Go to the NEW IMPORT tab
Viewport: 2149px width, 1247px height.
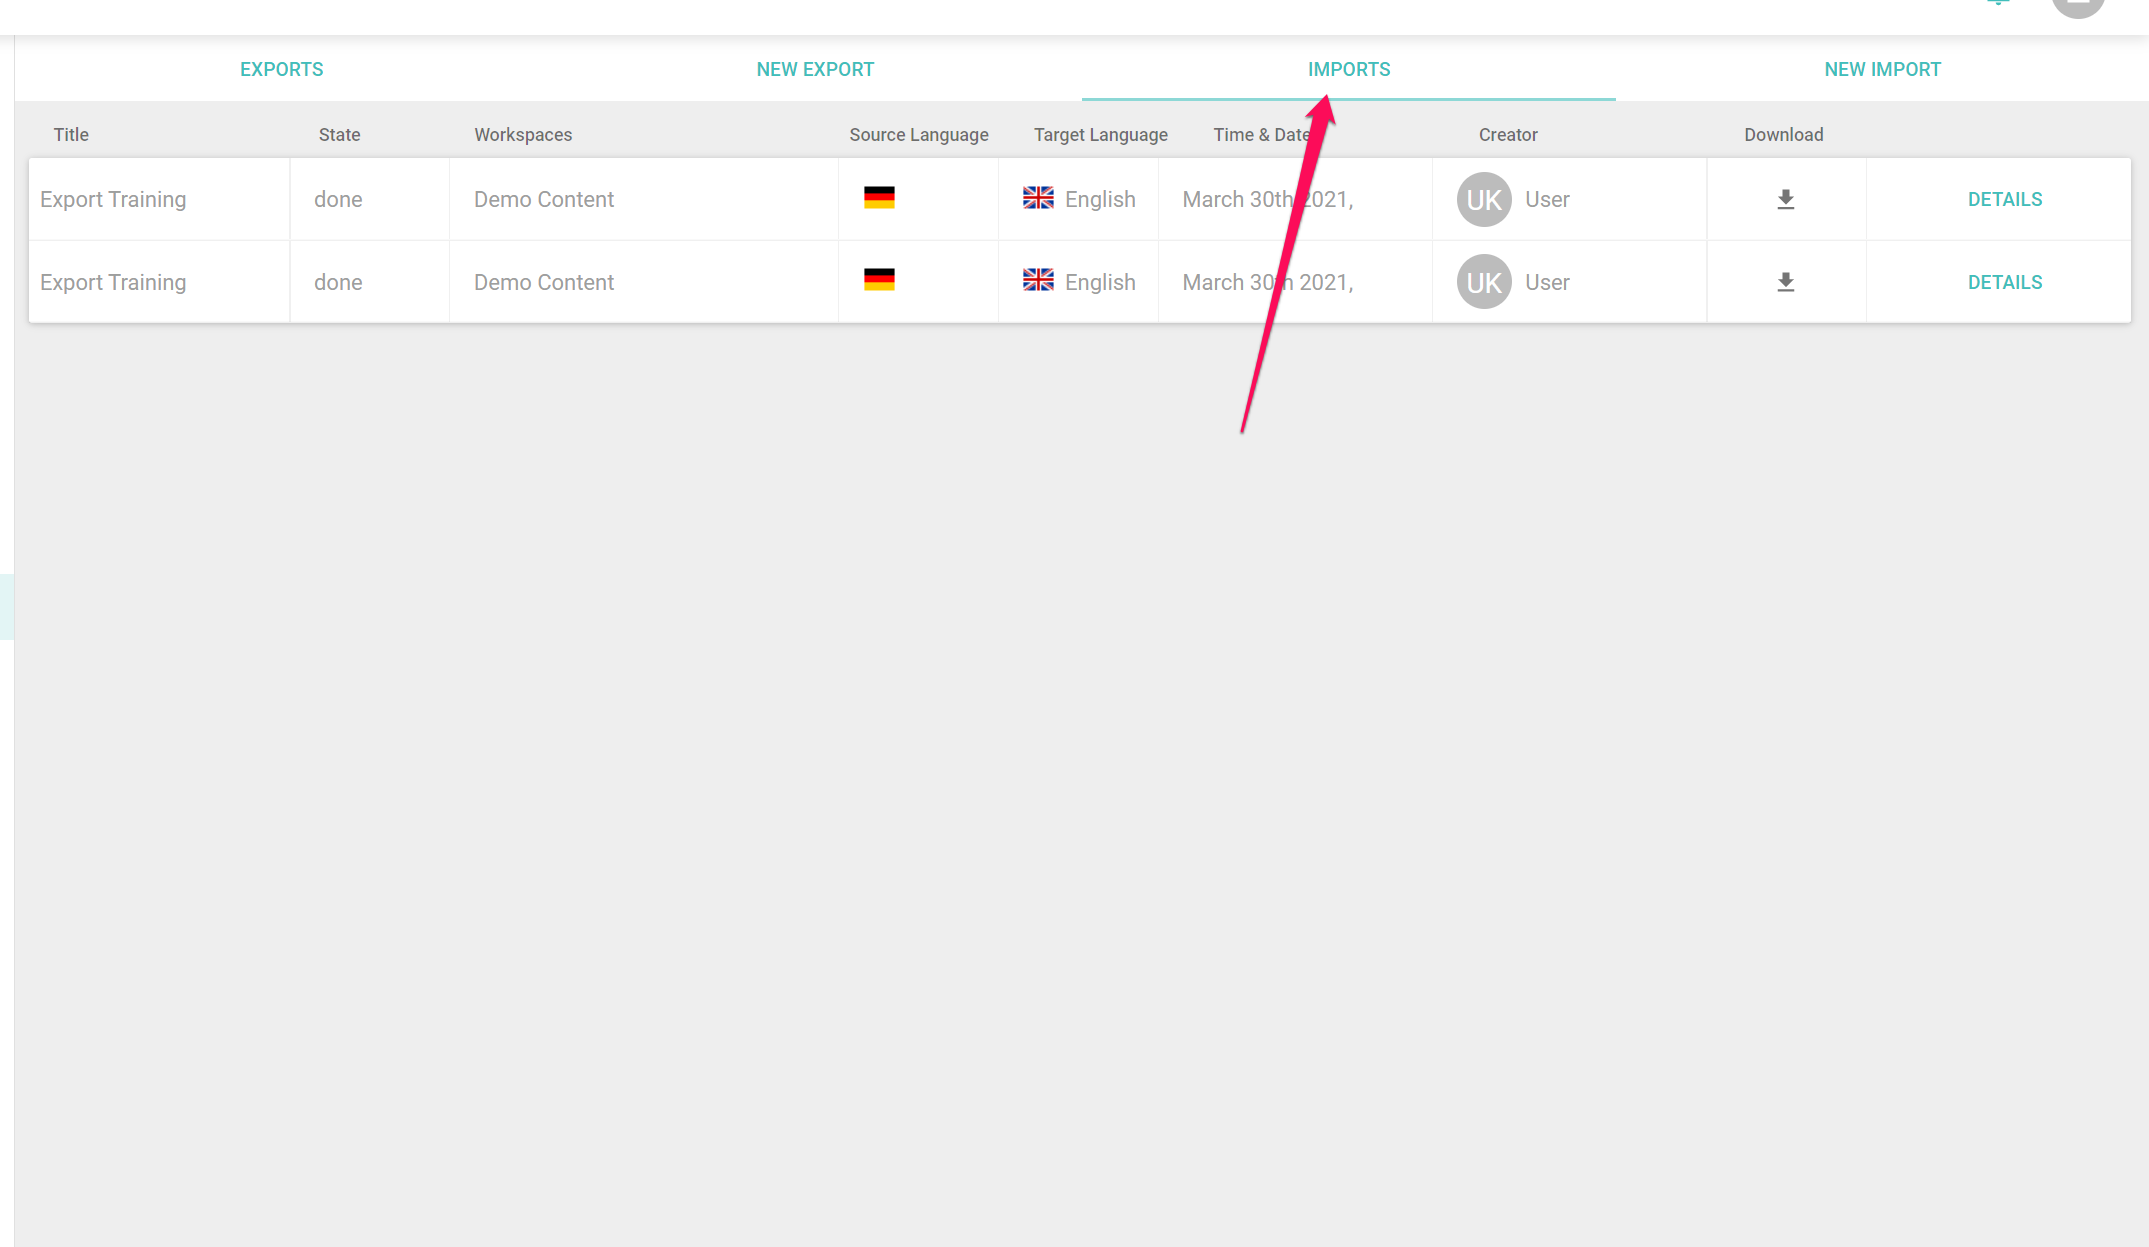[x=1882, y=69]
